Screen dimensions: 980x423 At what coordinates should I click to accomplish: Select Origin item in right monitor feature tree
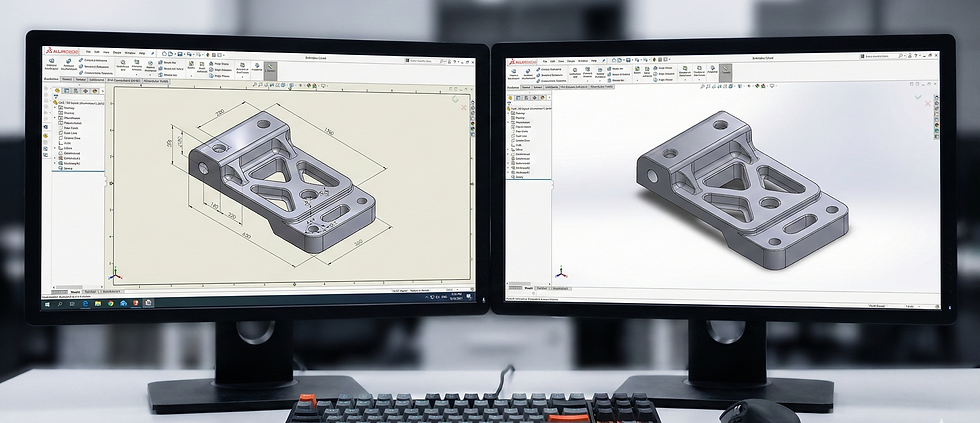click(516, 145)
